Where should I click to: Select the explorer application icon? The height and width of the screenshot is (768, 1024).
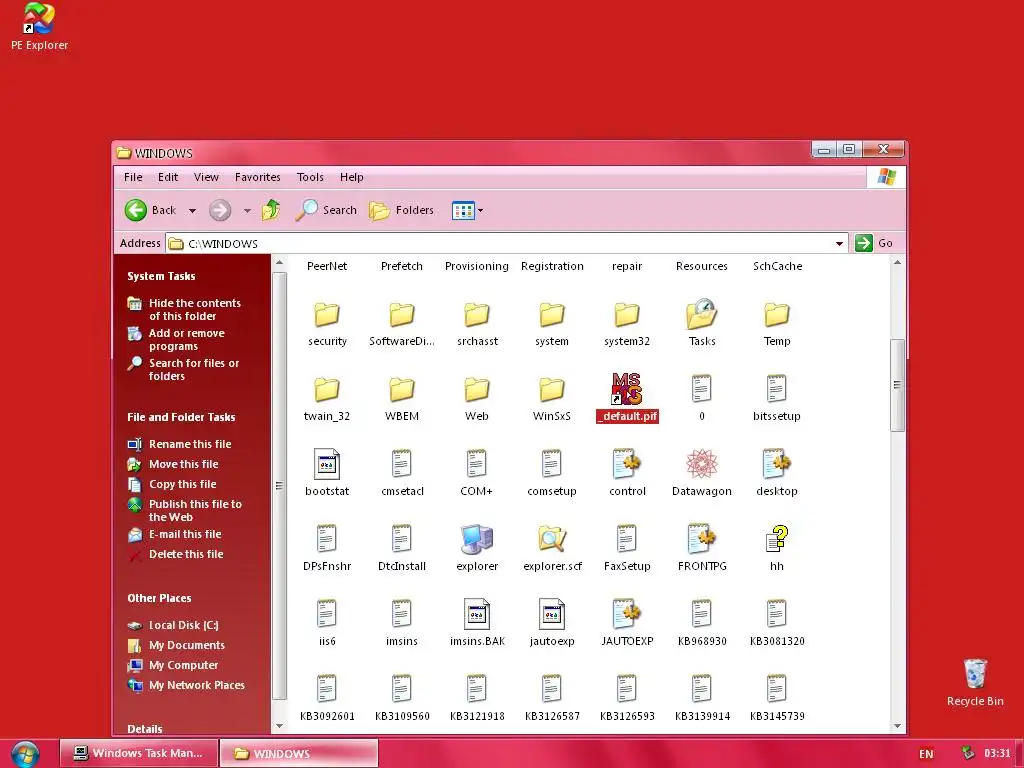(477, 539)
